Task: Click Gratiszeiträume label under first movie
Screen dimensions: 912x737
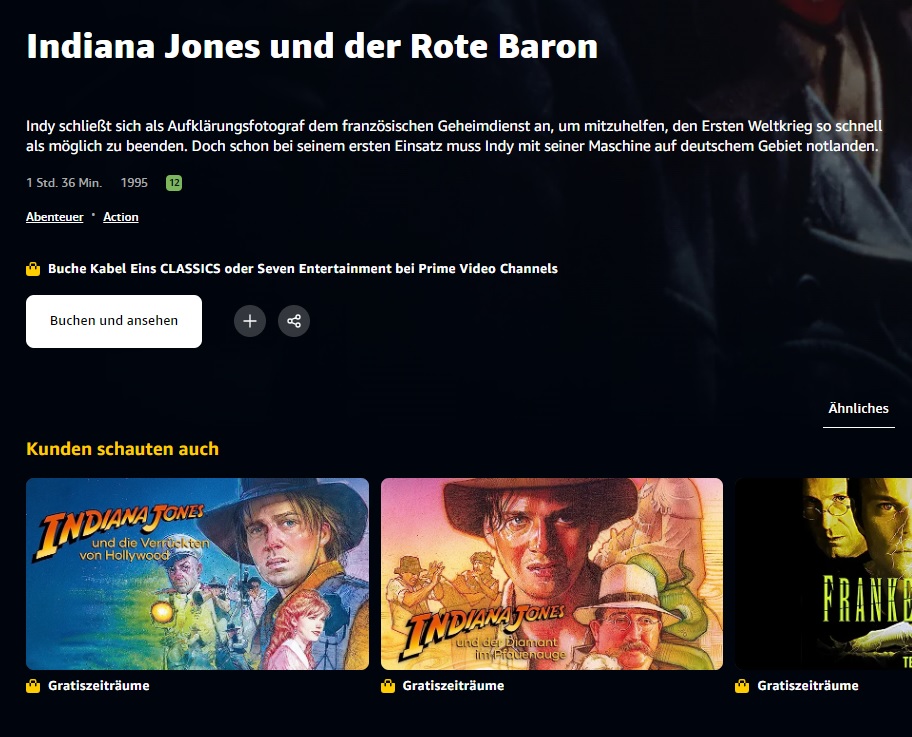Action: (99, 686)
